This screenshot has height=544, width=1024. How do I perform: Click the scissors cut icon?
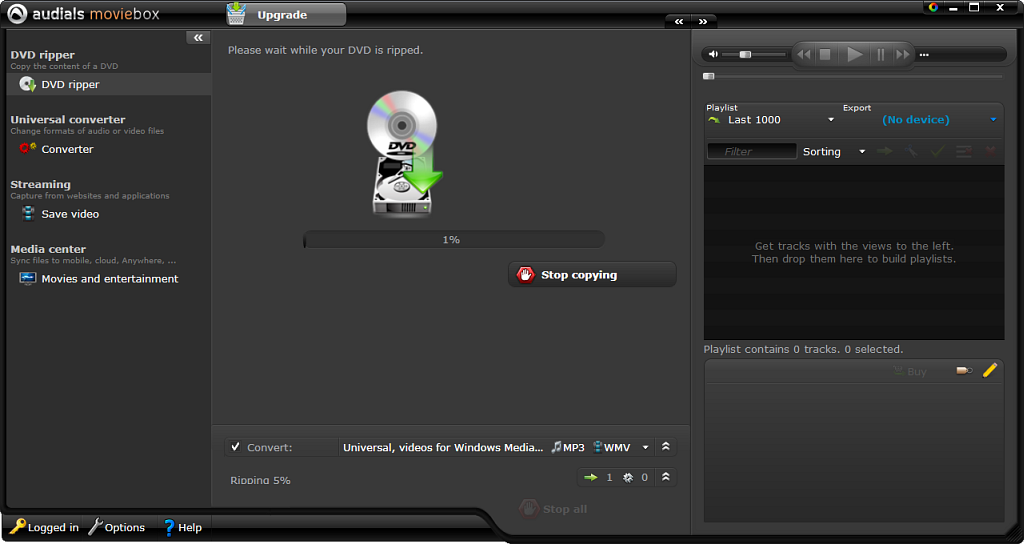[x=910, y=152]
